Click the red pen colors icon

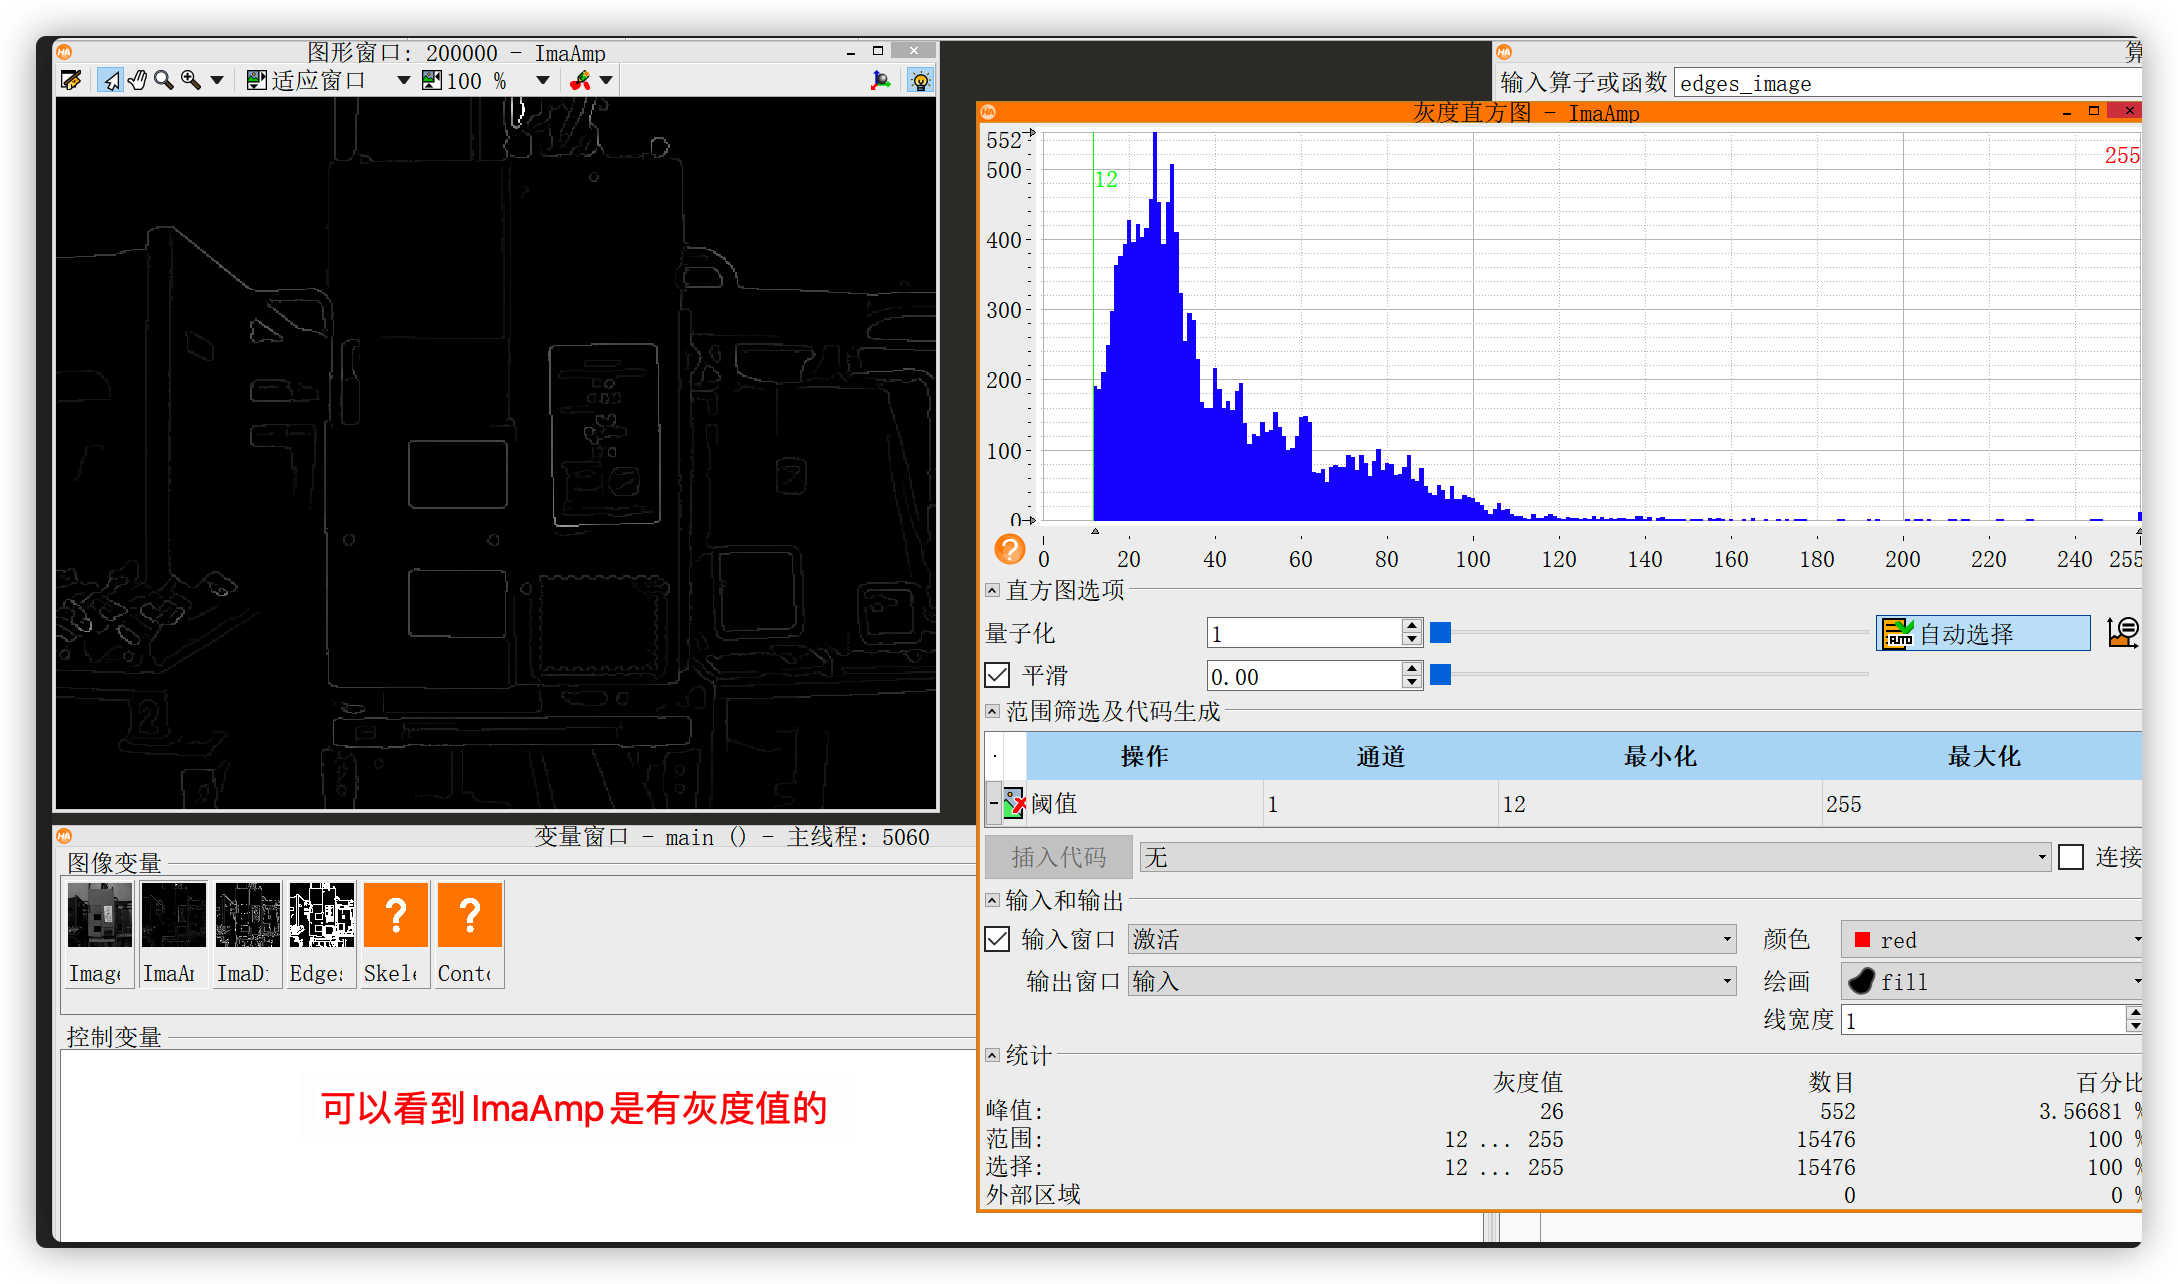click(x=578, y=80)
